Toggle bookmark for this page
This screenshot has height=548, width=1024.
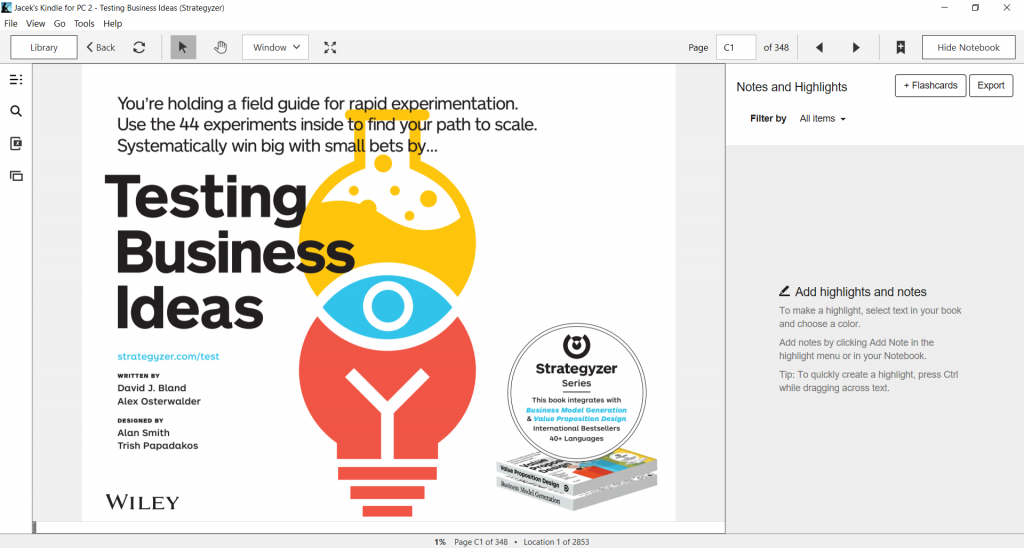[x=900, y=47]
